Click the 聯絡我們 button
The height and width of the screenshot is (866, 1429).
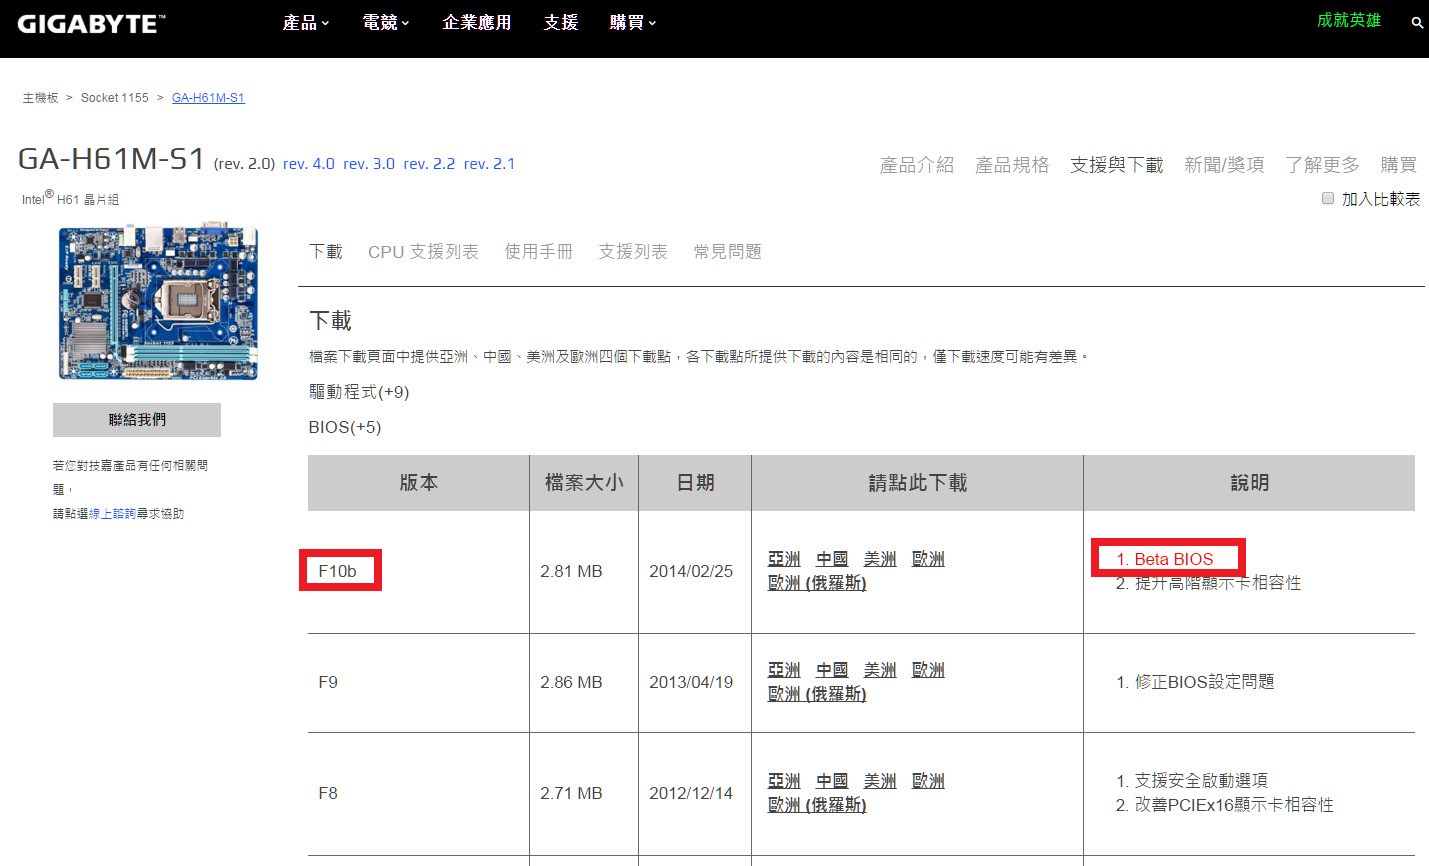point(137,420)
